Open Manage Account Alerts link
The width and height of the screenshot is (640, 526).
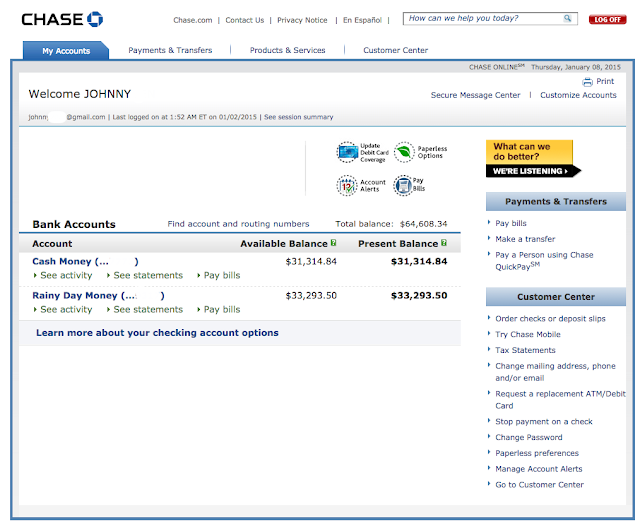click(539, 469)
